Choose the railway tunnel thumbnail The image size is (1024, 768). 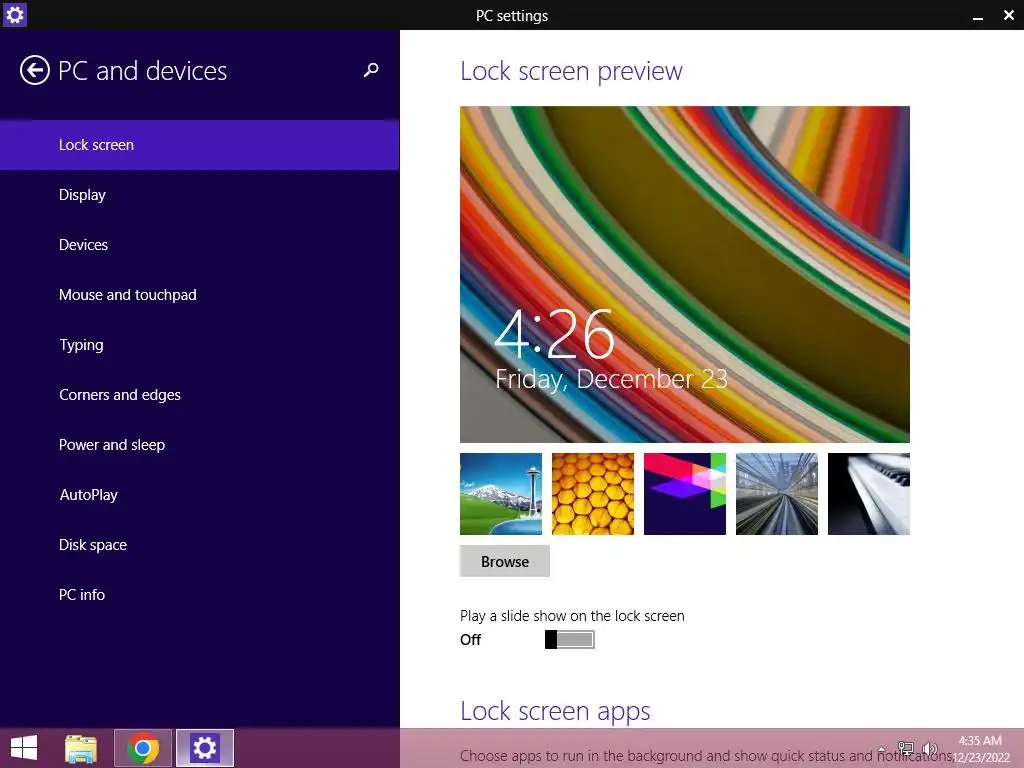(x=777, y=494)
